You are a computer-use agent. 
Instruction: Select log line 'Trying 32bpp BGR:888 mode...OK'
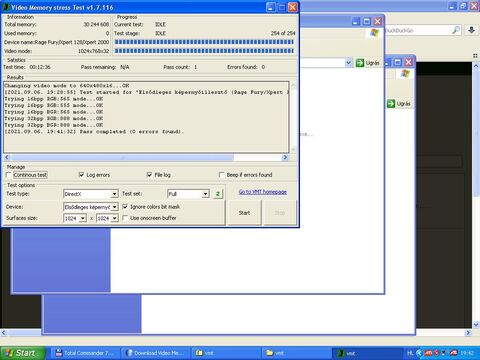point(54,125)
